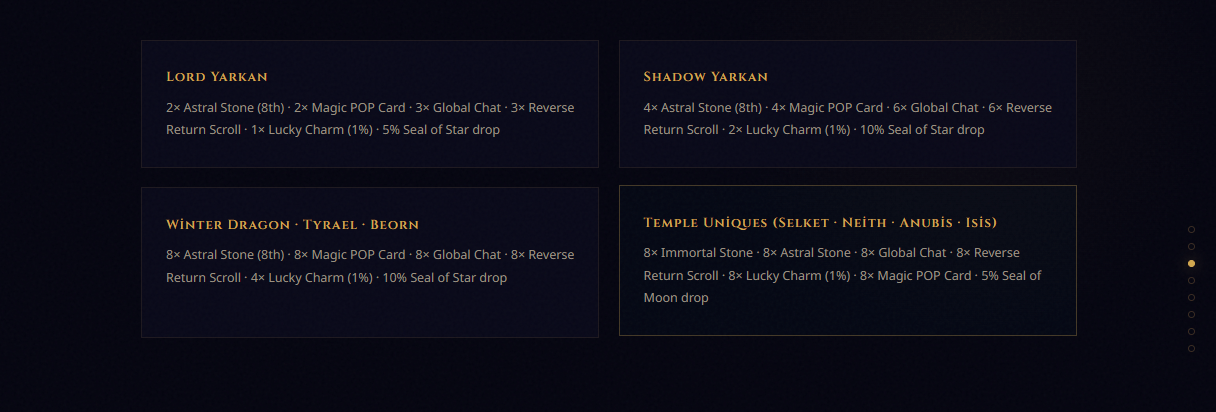This screenshot has height=412, width=1216.
Task: Select '8× Magic POP Card' in Temple Uniques card
Action: click(x=916, y=275)
